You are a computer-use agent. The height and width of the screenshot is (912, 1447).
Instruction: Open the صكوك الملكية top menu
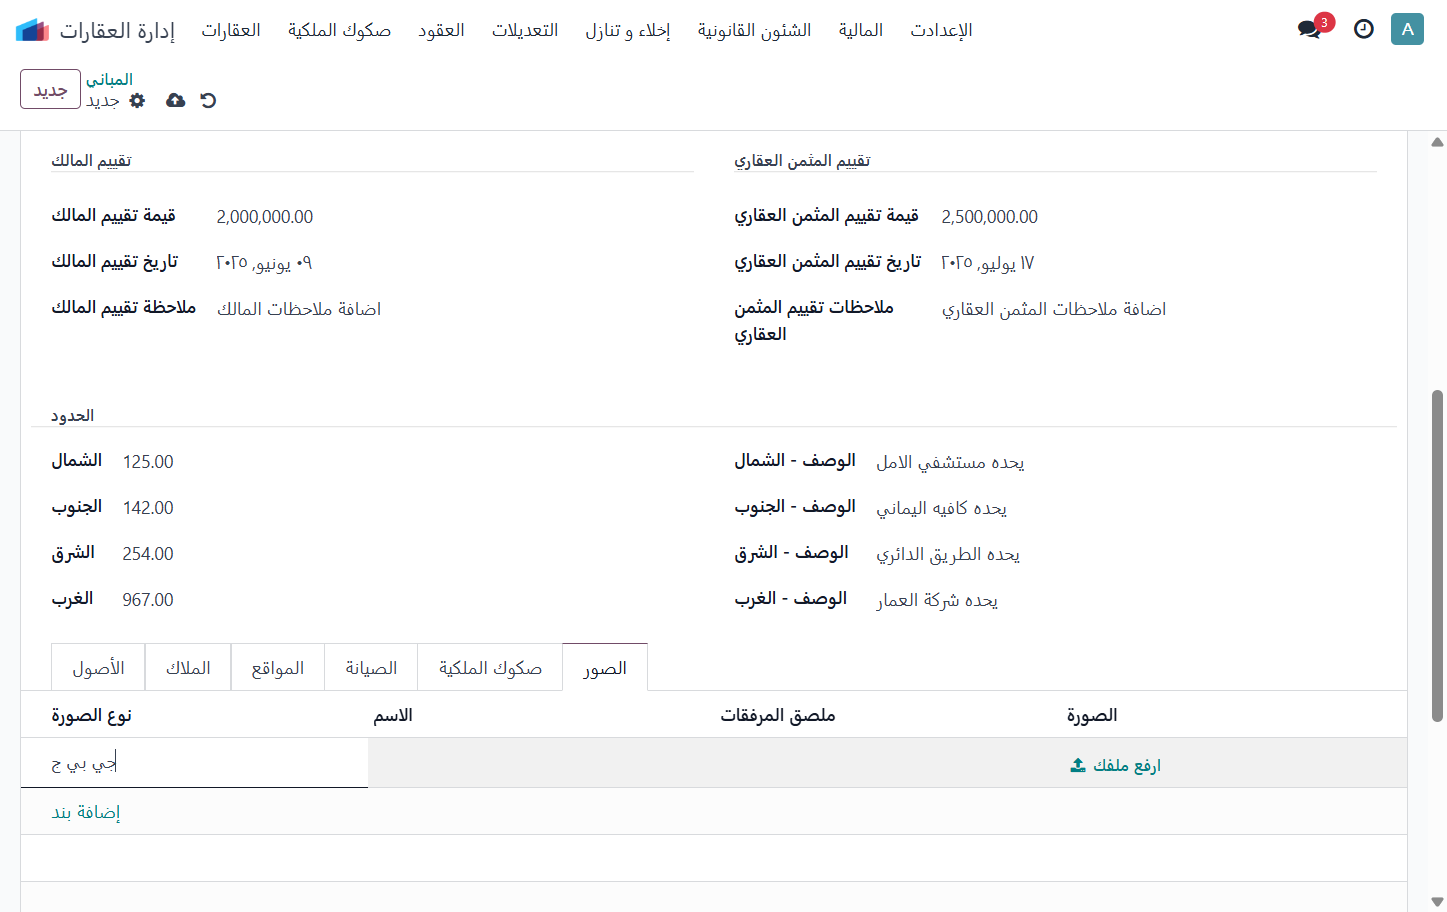[x=339, y=30]
